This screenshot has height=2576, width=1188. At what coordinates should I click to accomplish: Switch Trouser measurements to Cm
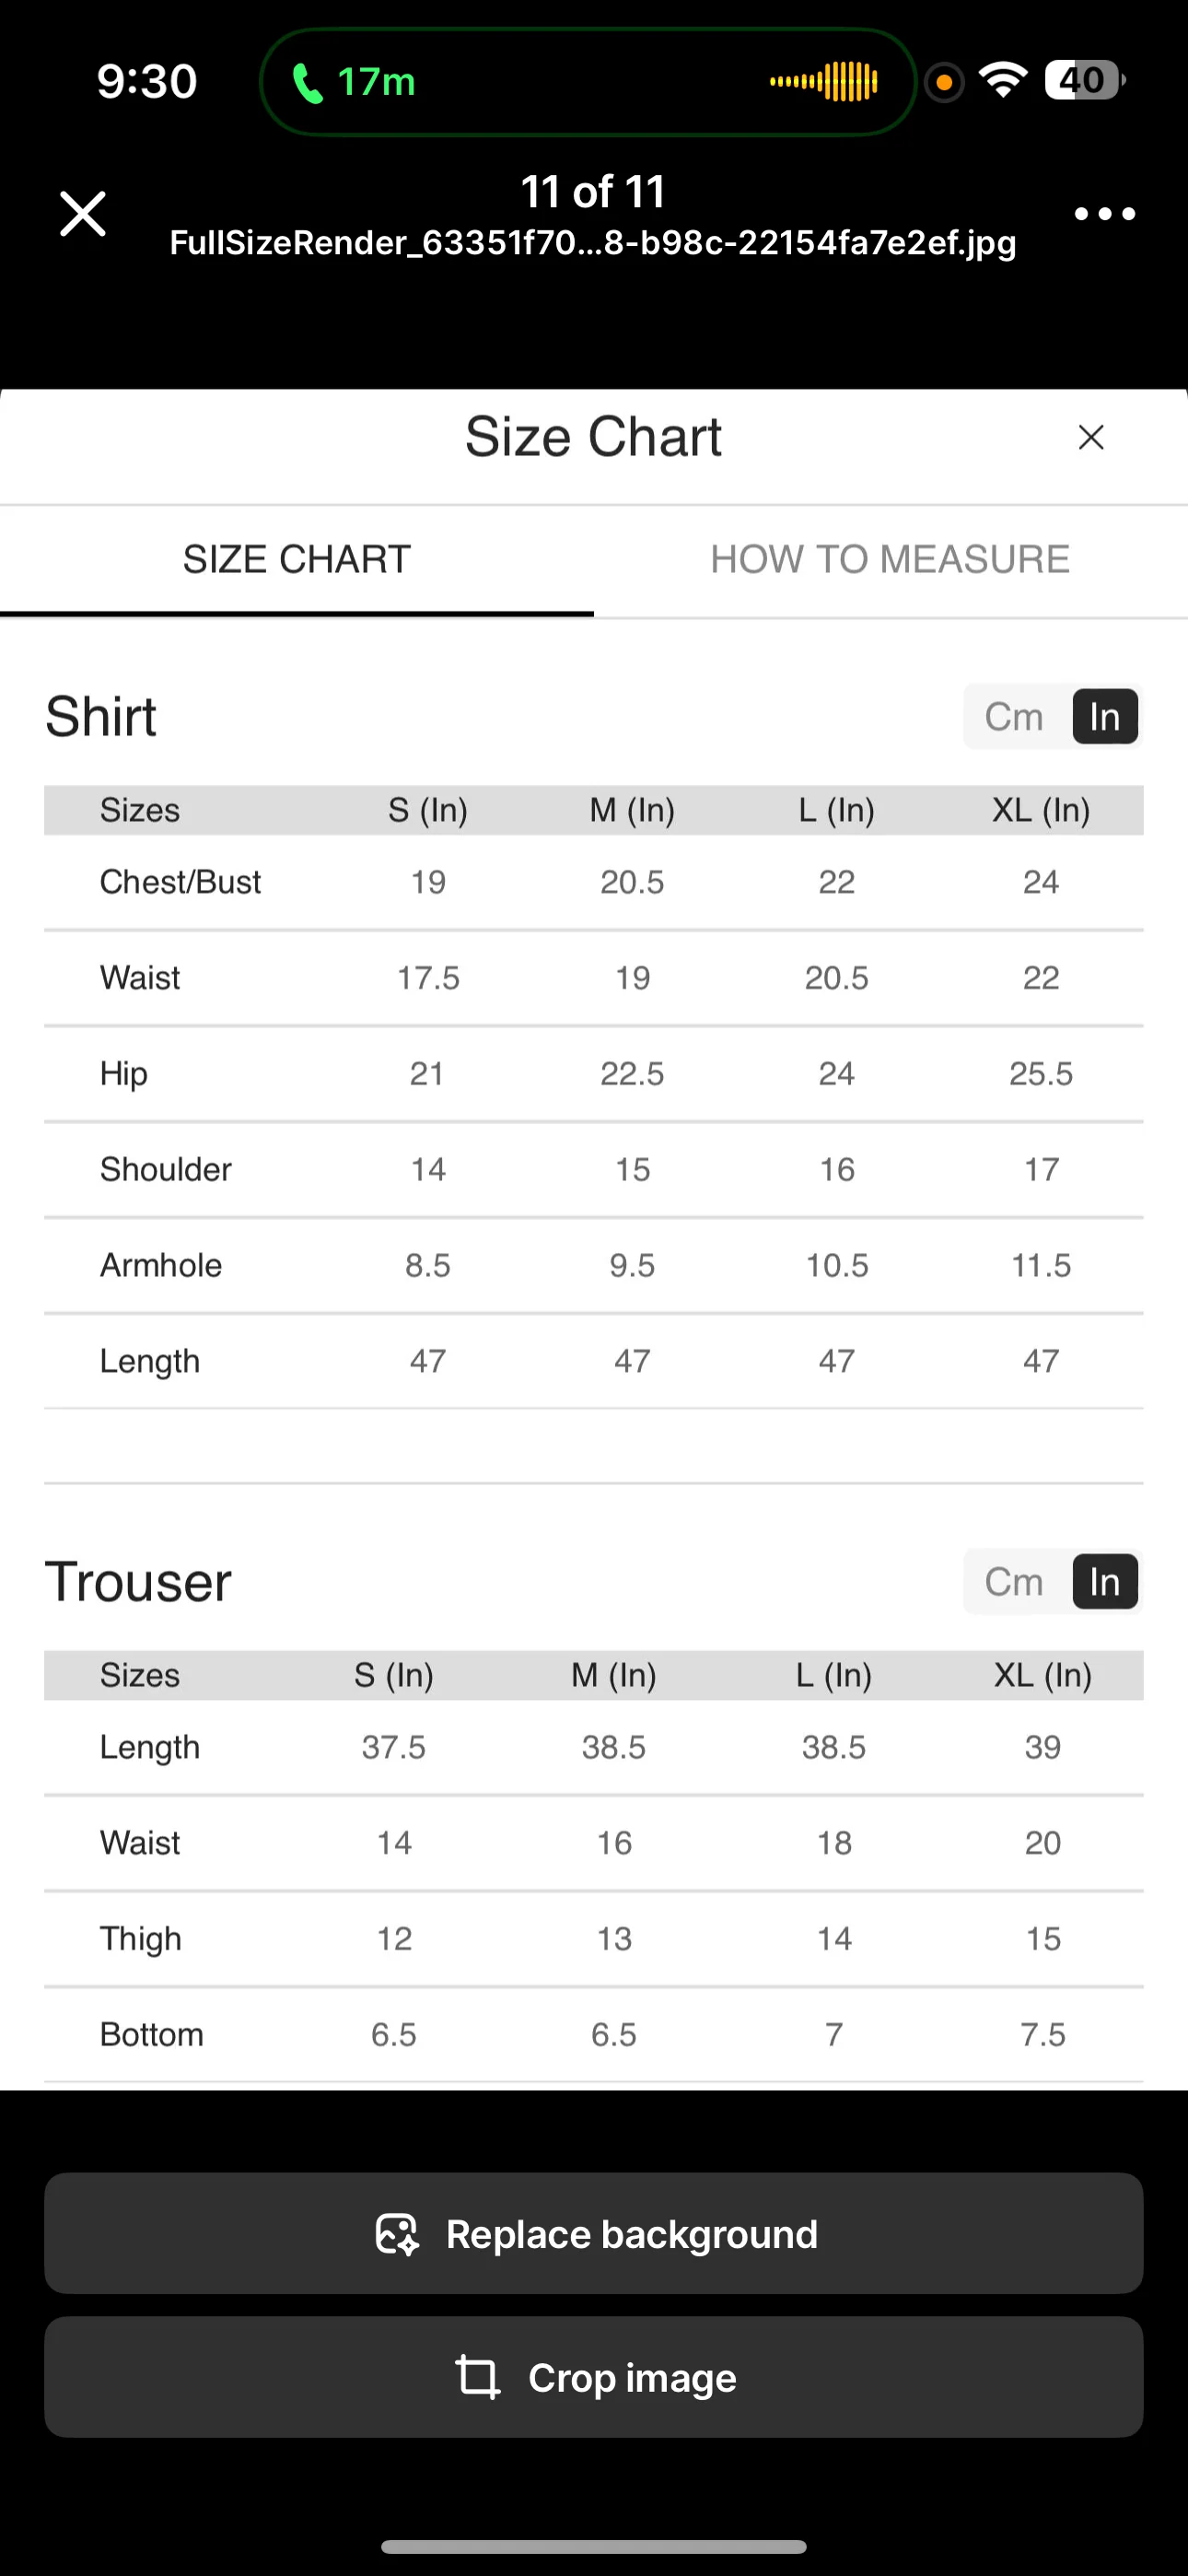click(x=1014, y=1582)
